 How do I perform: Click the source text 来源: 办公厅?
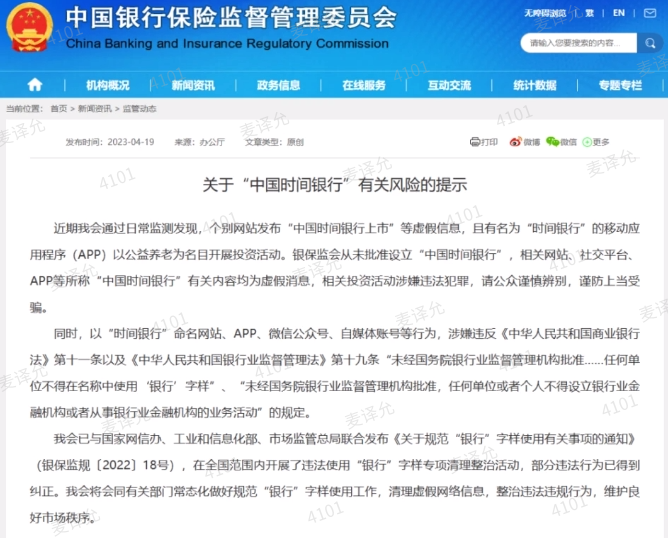(199, 142)
